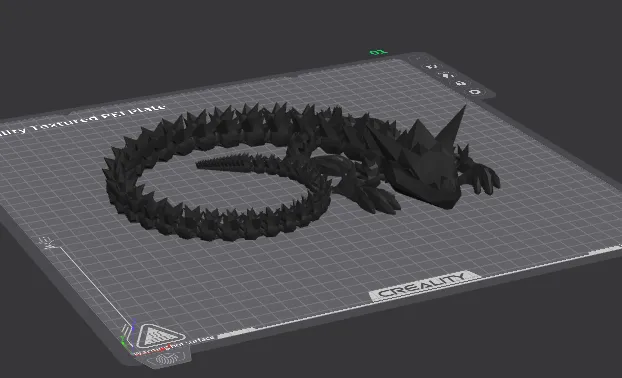Select the dragon's front claw near plate edge
The height and width of the screenshot is (378, 622).
pyautogui.click(x=483, y=178)
